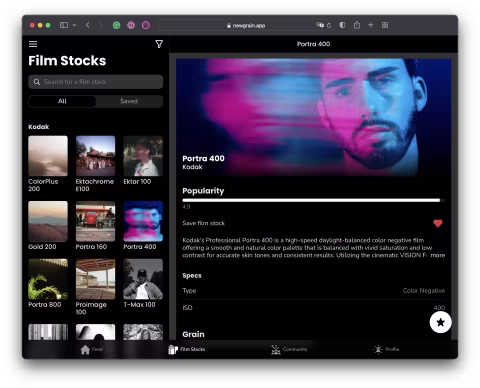480x388 pixels.
Task: Expand the sidebar dropdown chevron
Action: [x=74, y=25]
